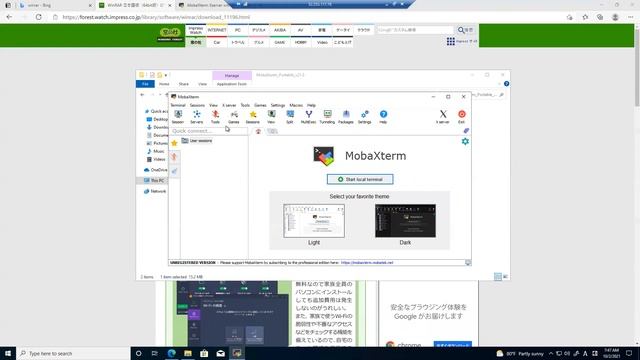
Task: Click the File tab in File Explorer
Action: 145,84
